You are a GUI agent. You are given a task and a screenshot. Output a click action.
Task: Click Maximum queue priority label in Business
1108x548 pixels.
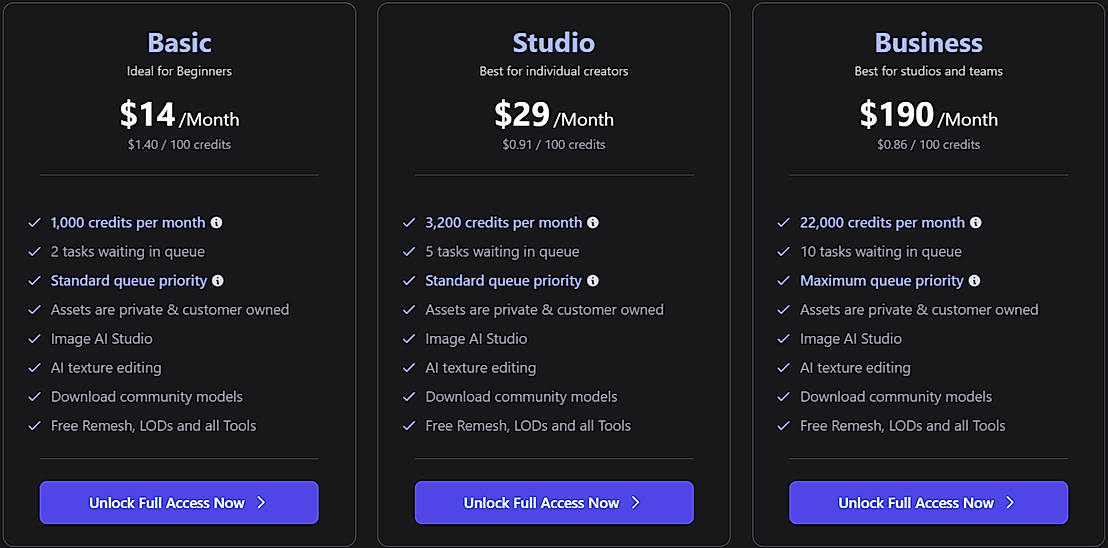881,281
